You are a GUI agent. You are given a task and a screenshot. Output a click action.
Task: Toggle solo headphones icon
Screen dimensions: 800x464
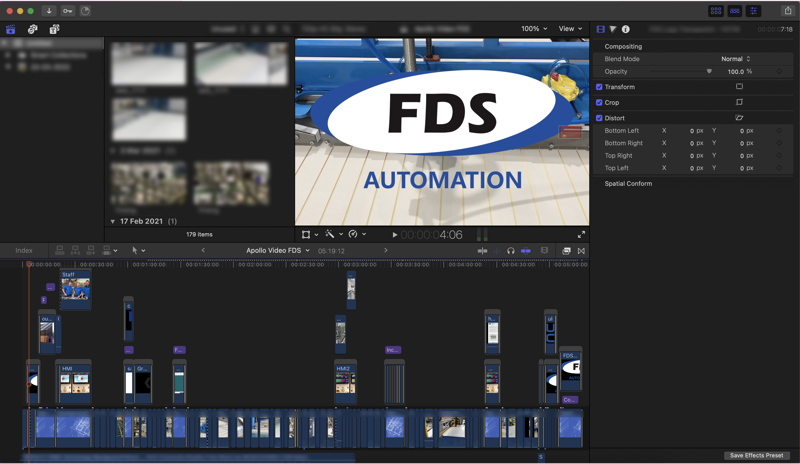(511, 251)
